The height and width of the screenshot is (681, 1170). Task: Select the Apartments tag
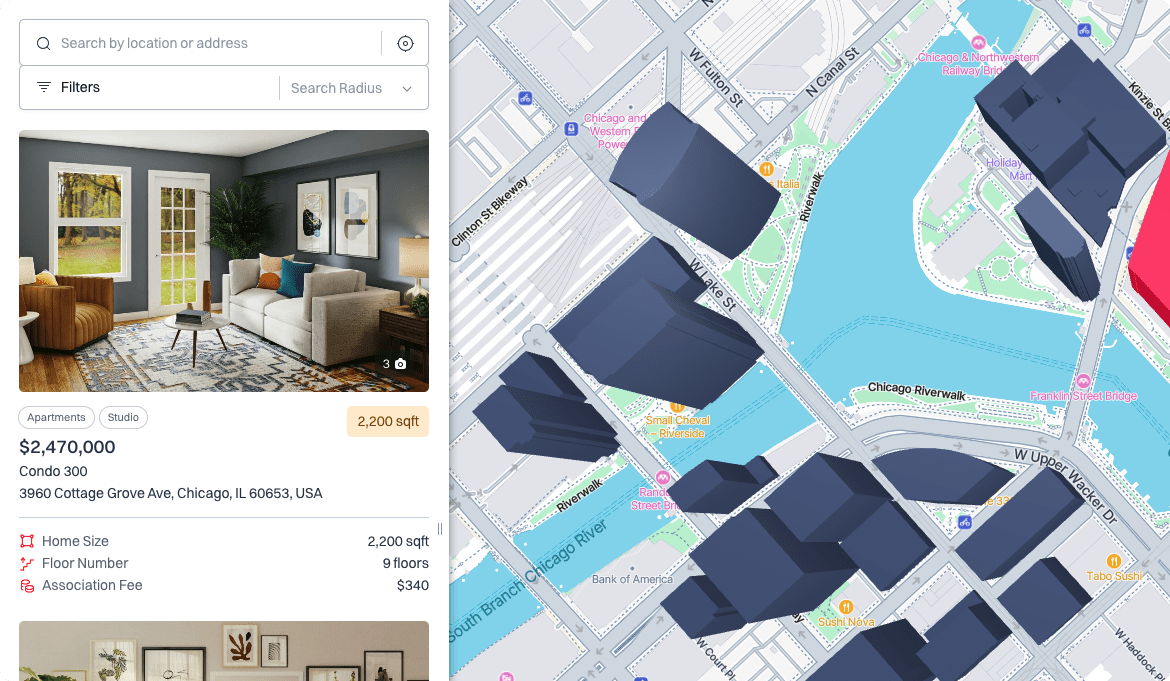tap(56, 418)
